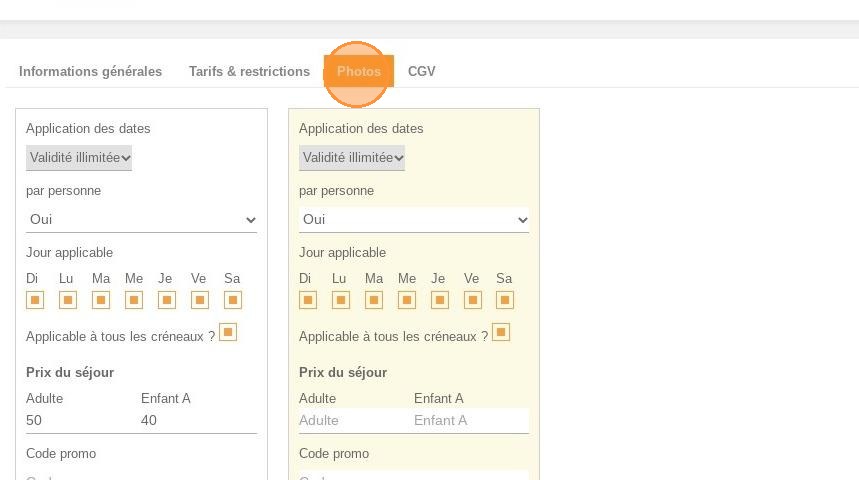Toggle Me checkbox in left panel
The width and height of the screenshot is (859, 480).
(134, 300)
